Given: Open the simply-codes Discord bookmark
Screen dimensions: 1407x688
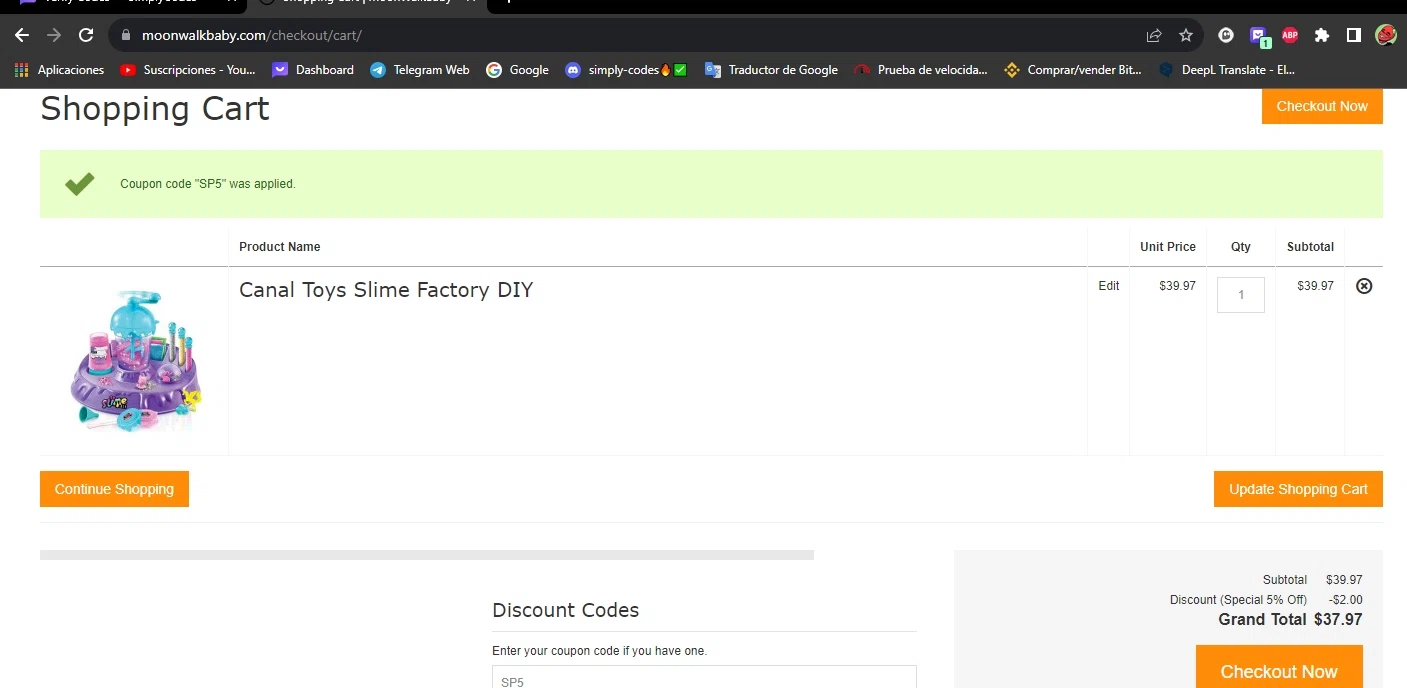Looking at the screenshot, I should coord(626,70).
